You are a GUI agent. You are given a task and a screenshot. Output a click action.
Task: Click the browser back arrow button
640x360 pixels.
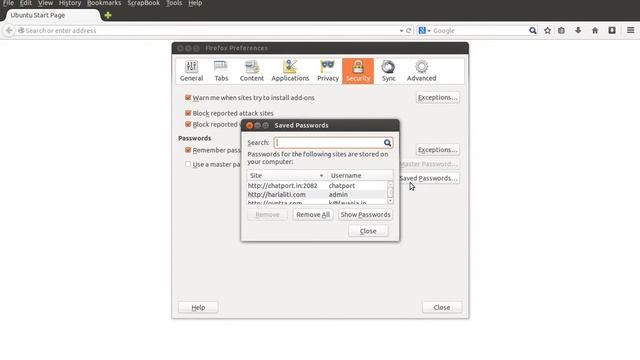9,30
